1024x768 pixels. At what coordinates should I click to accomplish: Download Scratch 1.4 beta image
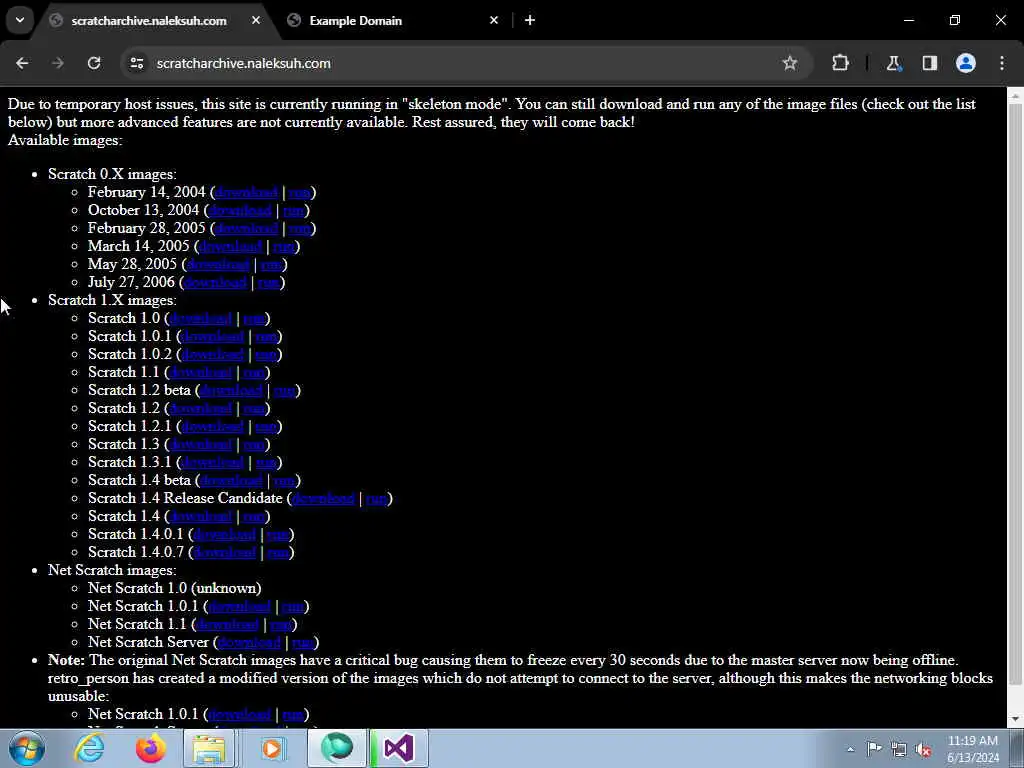(x=231, y=481)
